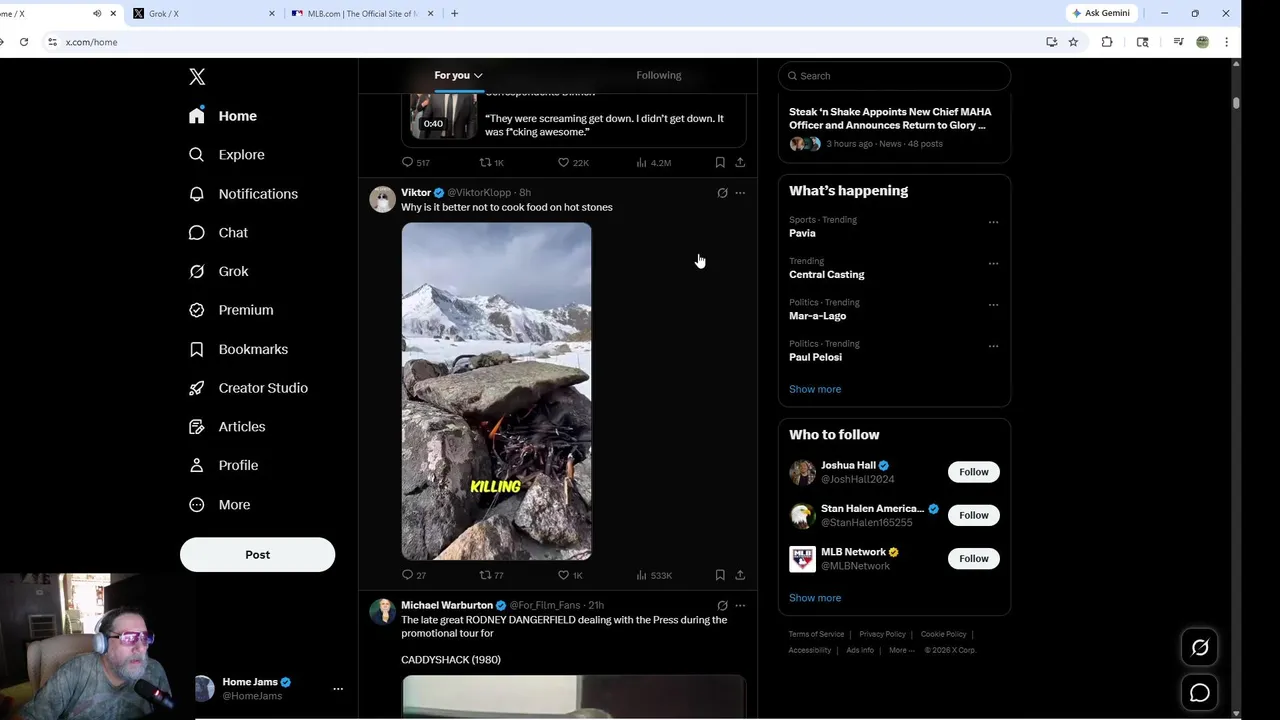Open the trending topic Paul Pelosi
Viewport: 1280px width, 720px height.
(815, 357)
